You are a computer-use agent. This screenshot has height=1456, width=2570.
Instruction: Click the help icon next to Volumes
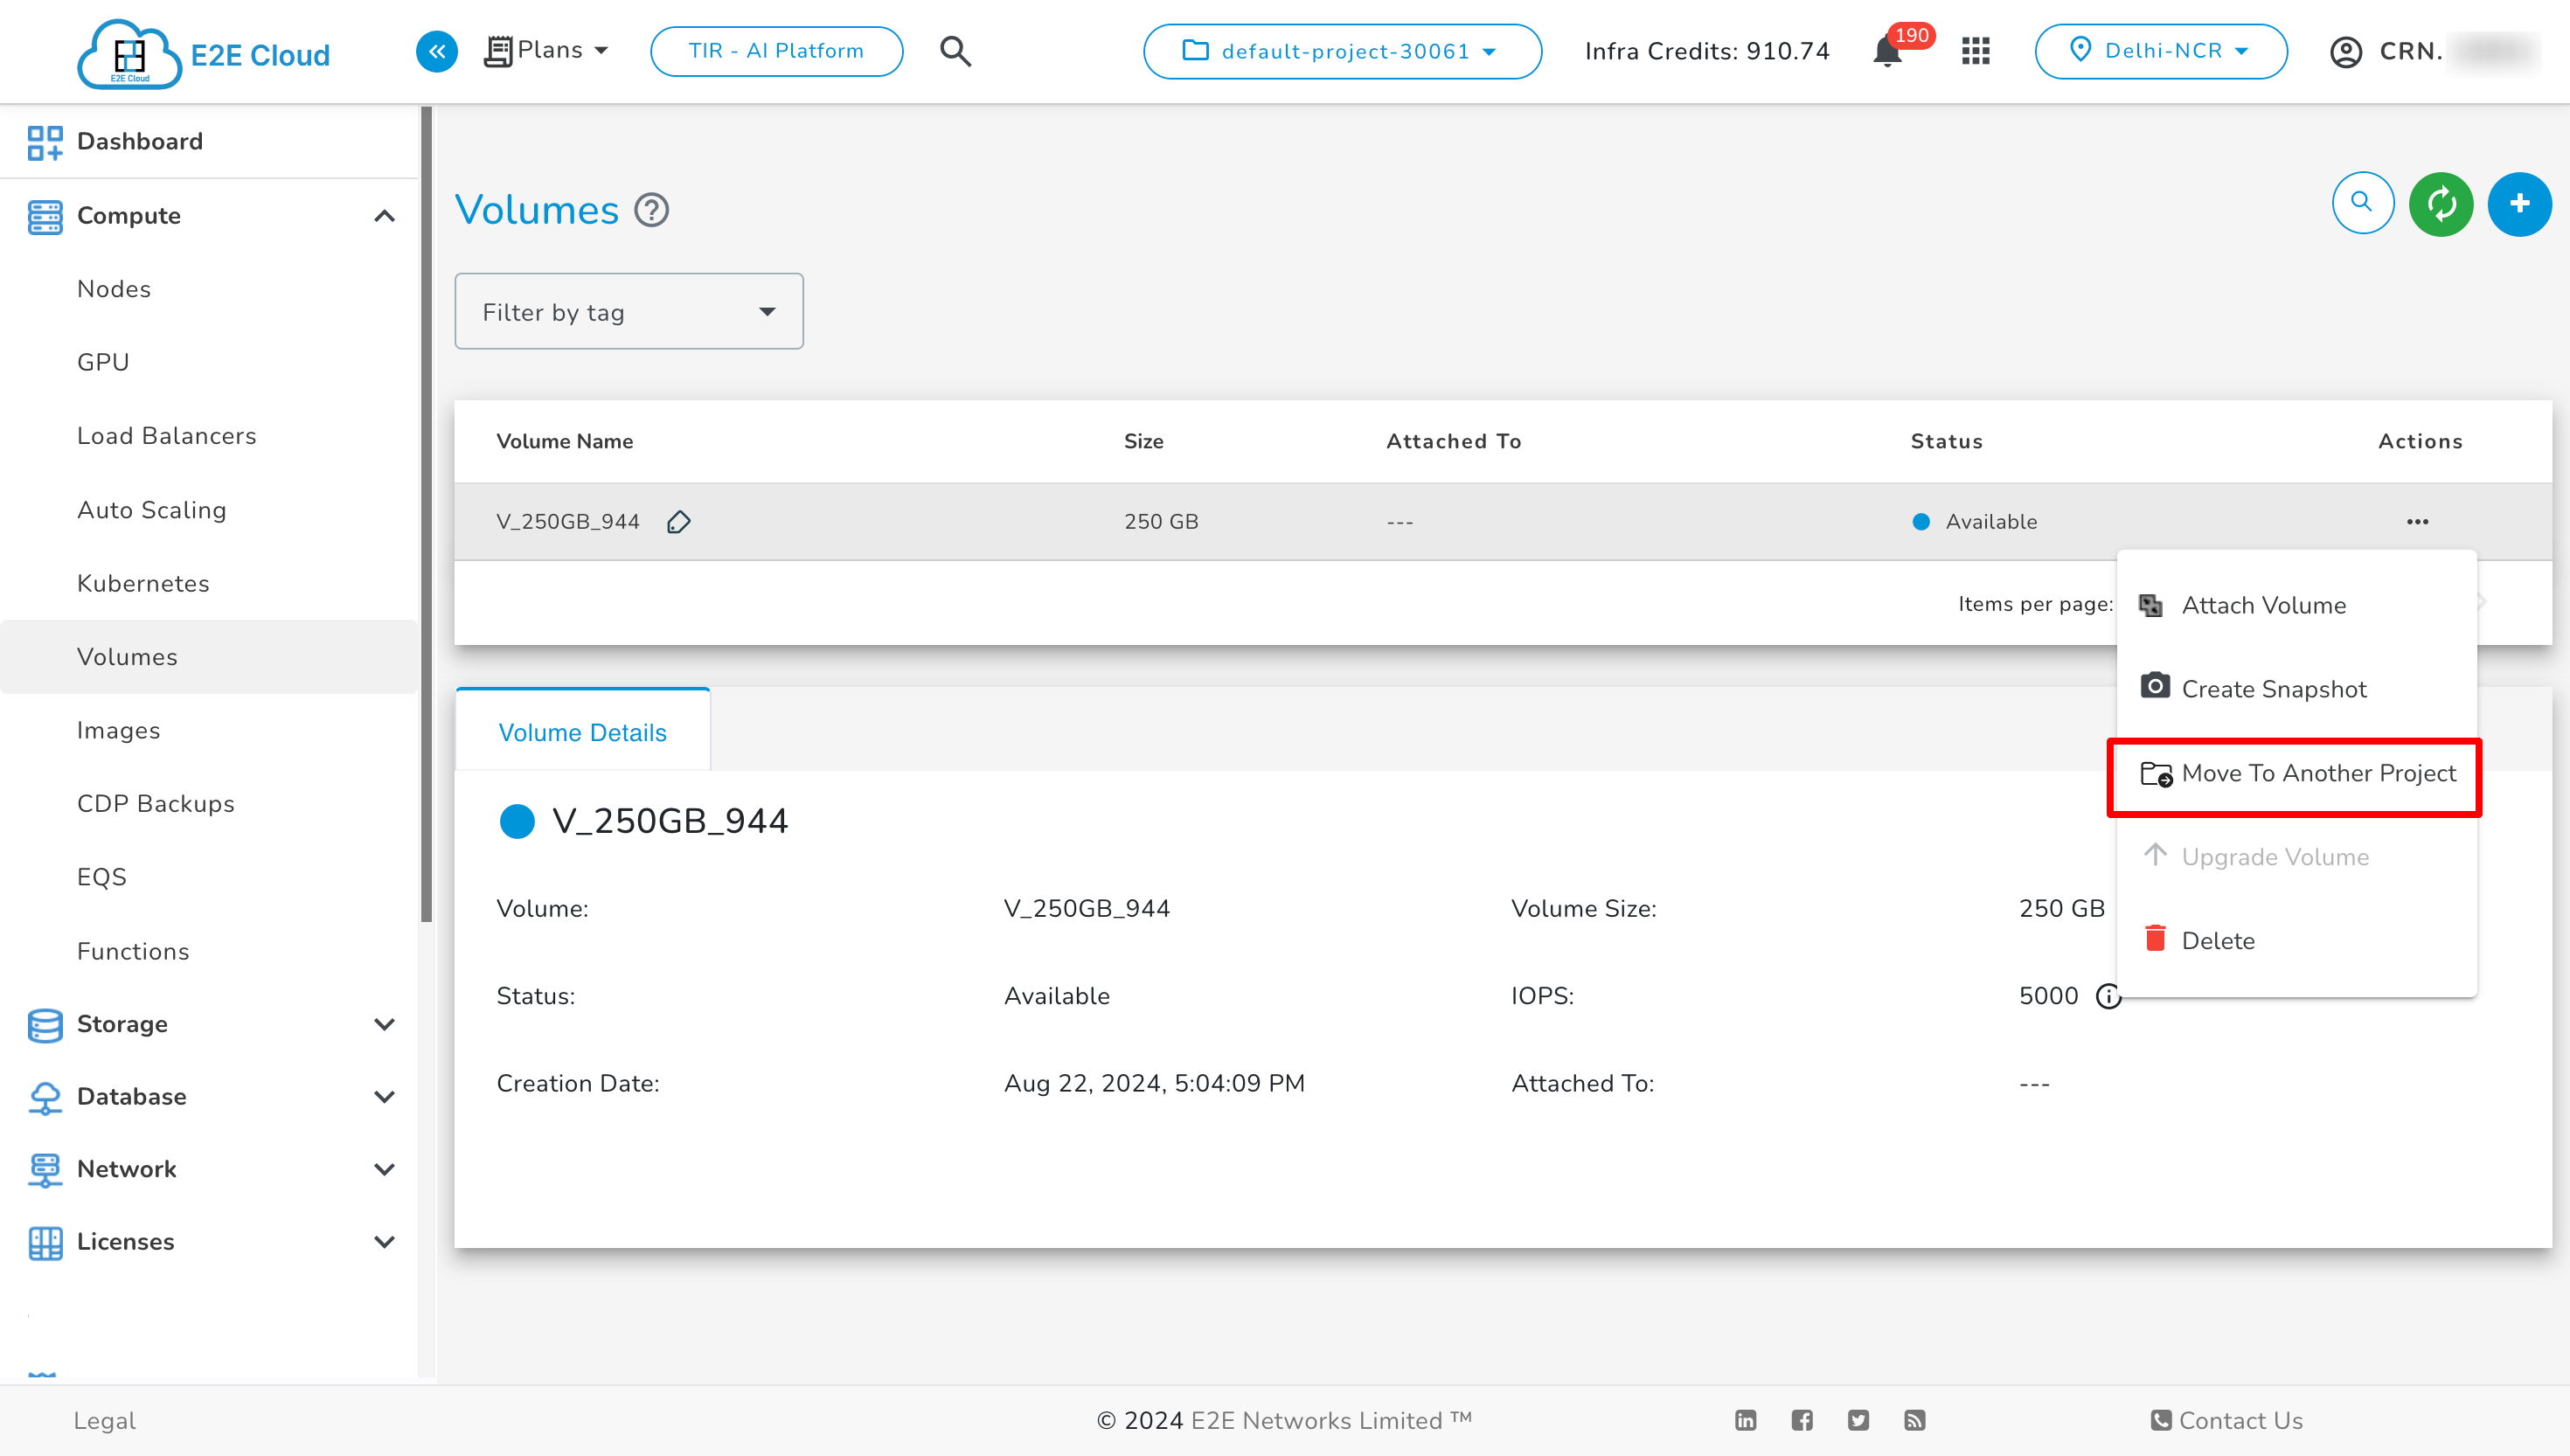(653, 210)
